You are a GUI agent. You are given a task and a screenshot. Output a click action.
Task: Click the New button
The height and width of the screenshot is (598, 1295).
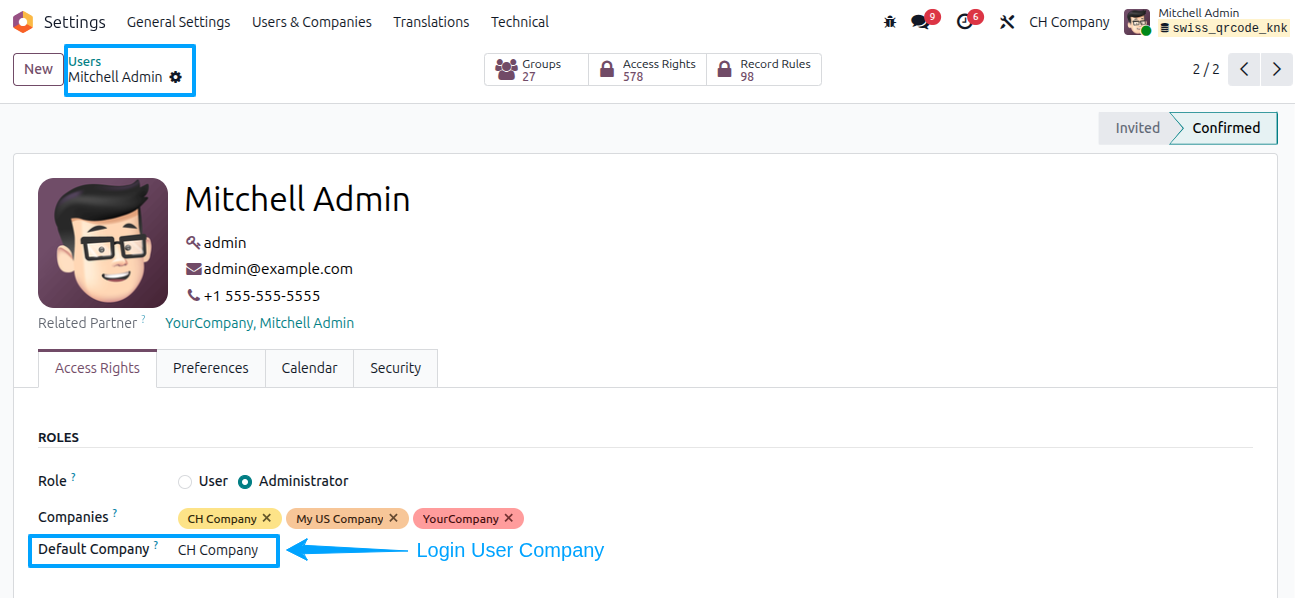pos(39,69)
